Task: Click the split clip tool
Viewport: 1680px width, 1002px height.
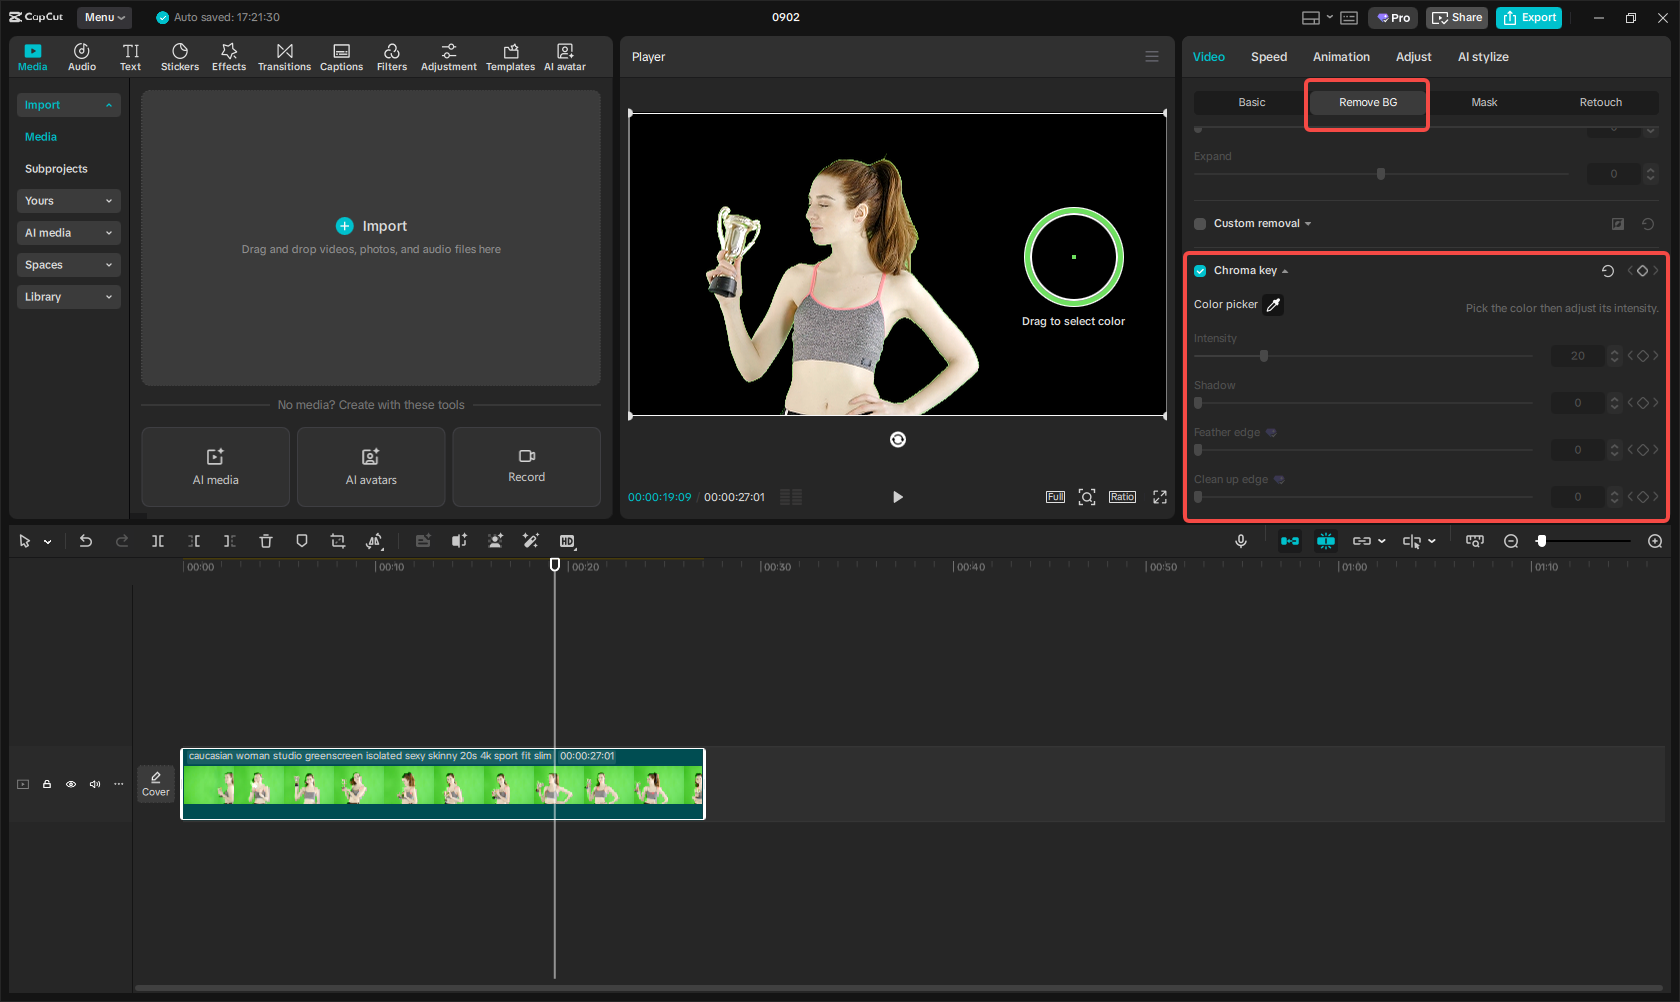Action: (158, 541)
